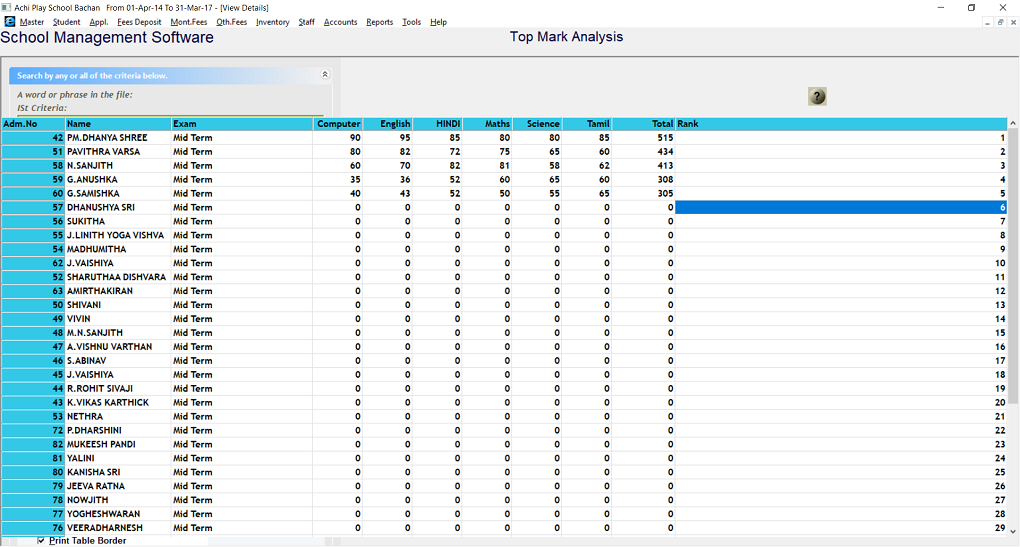
Task: Click the Rank column header
Action: [840, 124]
